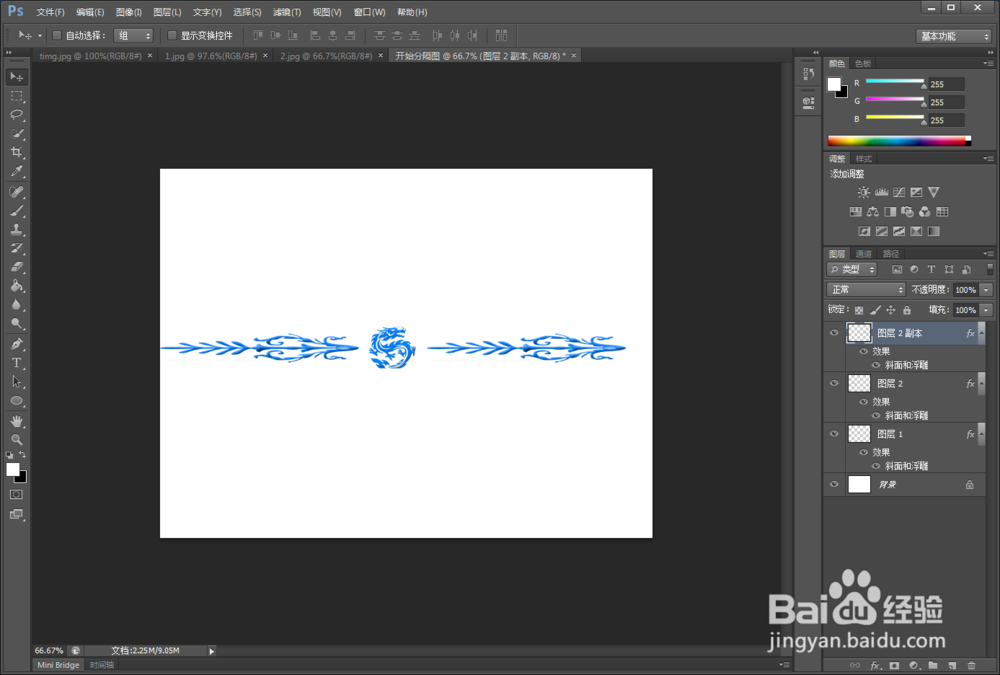Select the Lasso tool
This screenshot has height=675, width=1000.
[x=17, y=115]
